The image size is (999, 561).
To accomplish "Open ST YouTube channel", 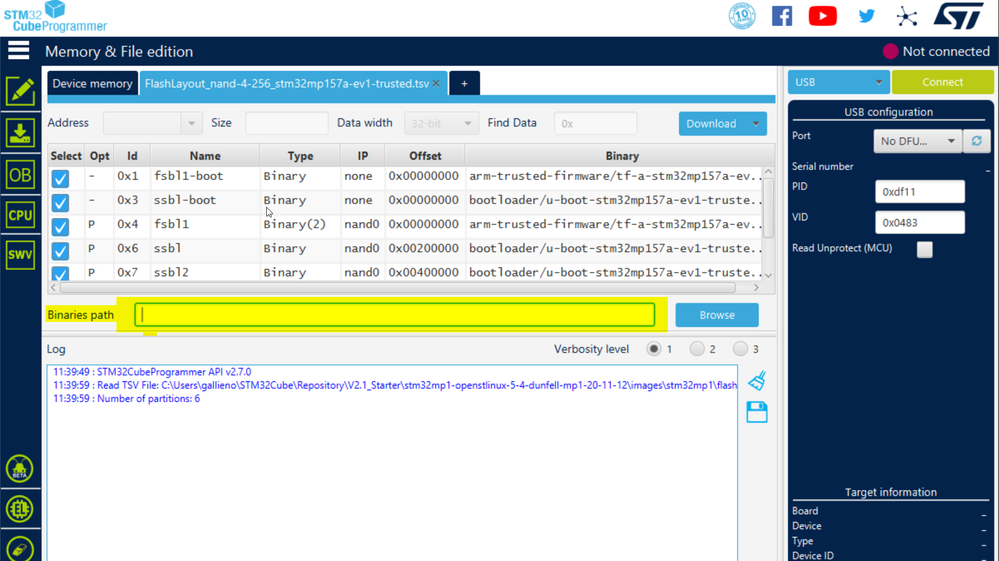I will (823, 16).
